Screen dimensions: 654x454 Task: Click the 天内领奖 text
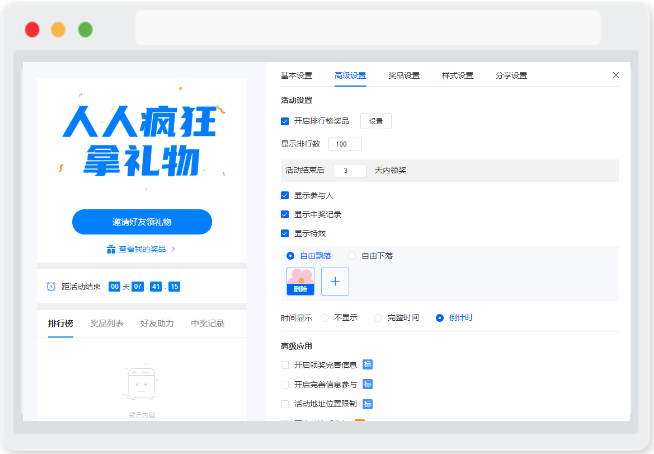point(390,170)
